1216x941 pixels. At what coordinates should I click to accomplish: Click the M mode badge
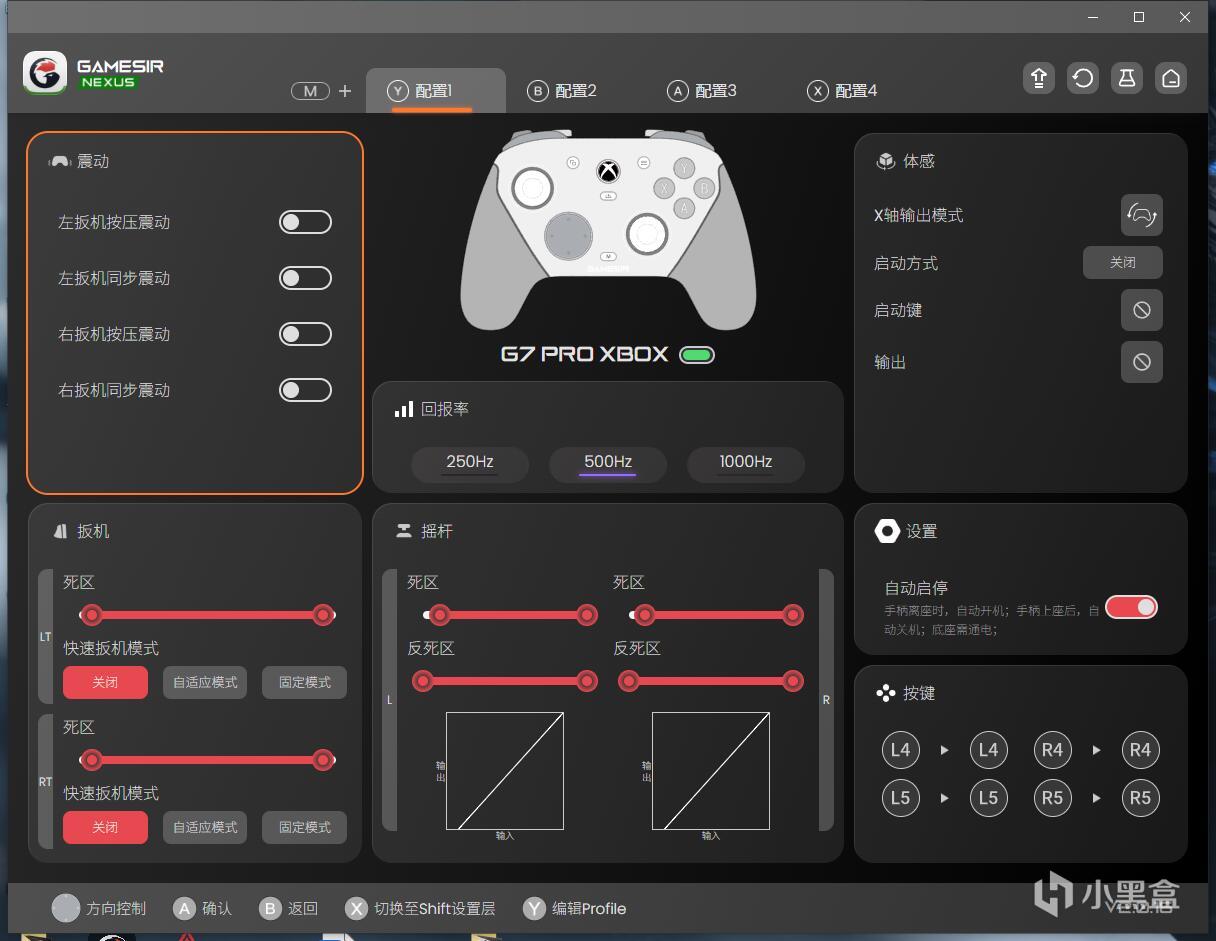[310, 91]
